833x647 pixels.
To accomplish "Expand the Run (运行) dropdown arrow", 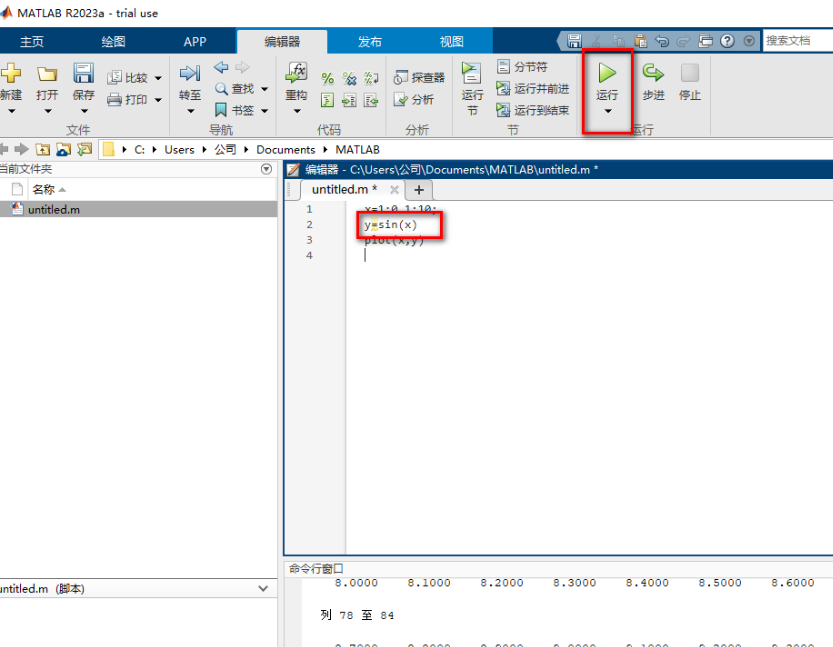I will click(x=608, y=111).
